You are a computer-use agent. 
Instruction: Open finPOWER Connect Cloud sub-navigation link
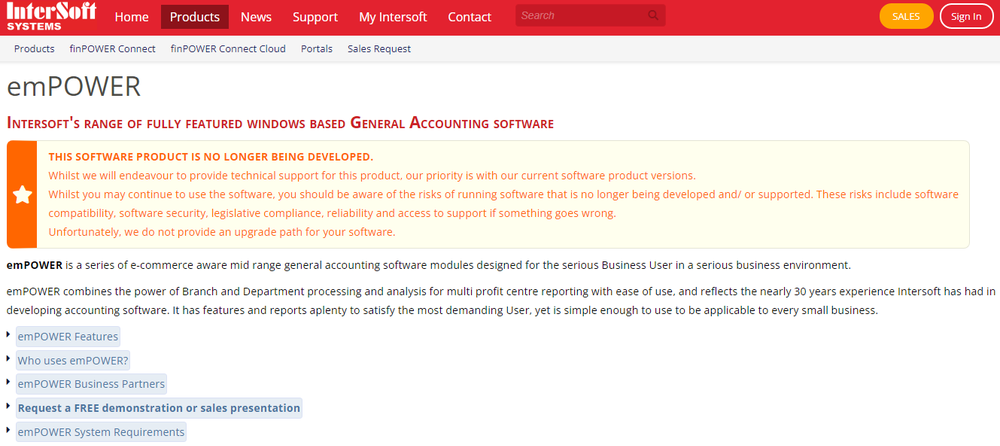(x=228, y=48)
